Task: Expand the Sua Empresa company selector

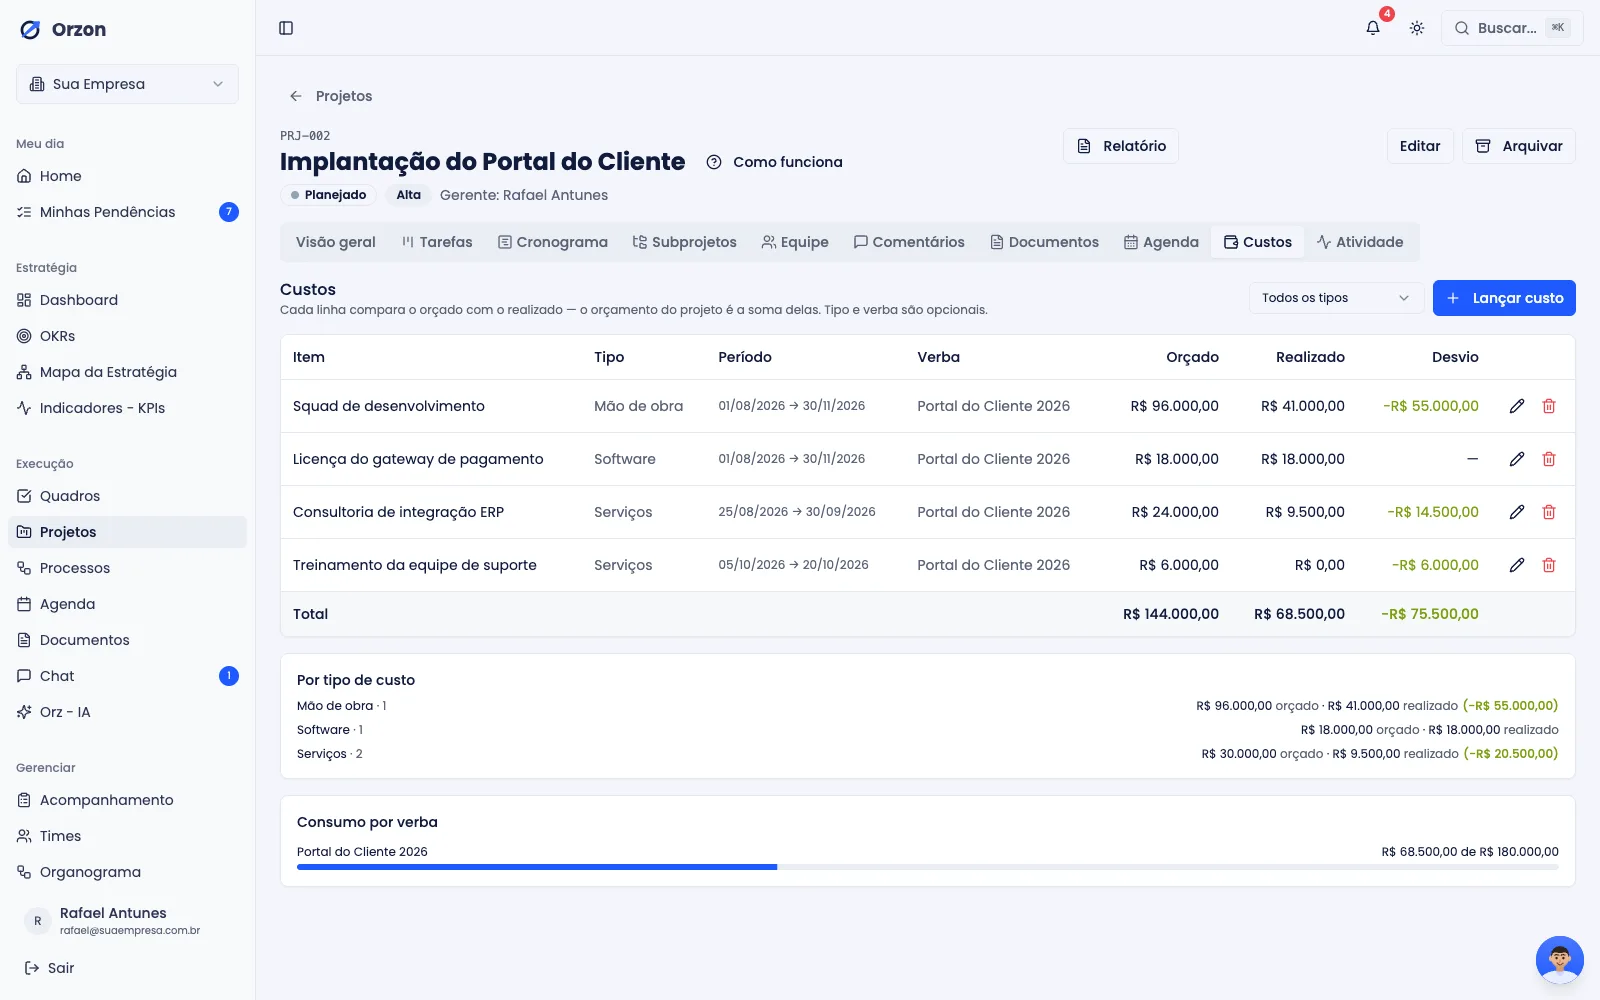Action: tap(127, 84)
